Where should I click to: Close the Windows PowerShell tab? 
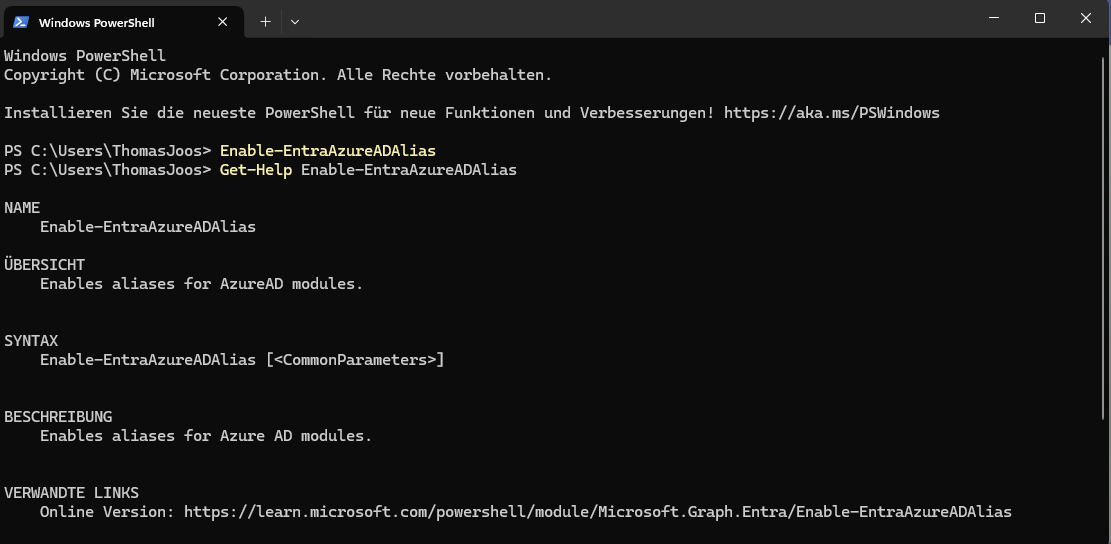pos(224,21)
